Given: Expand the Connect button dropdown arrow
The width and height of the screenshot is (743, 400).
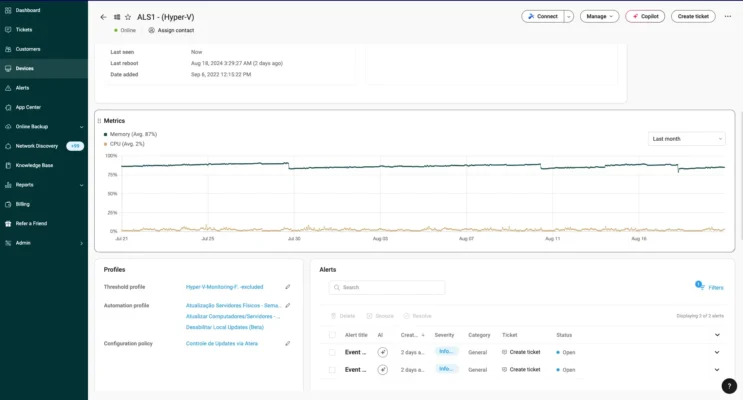Looking at the screenshot, I should [569, 16].
